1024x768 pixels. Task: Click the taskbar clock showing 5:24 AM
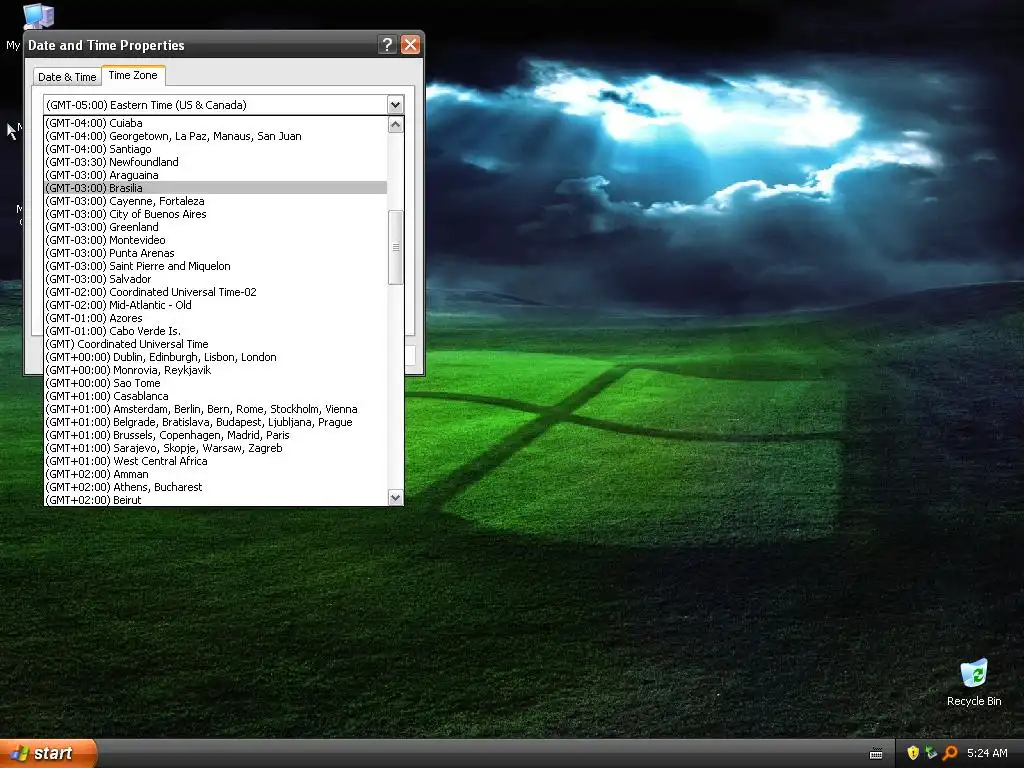(x=987, y=753)
